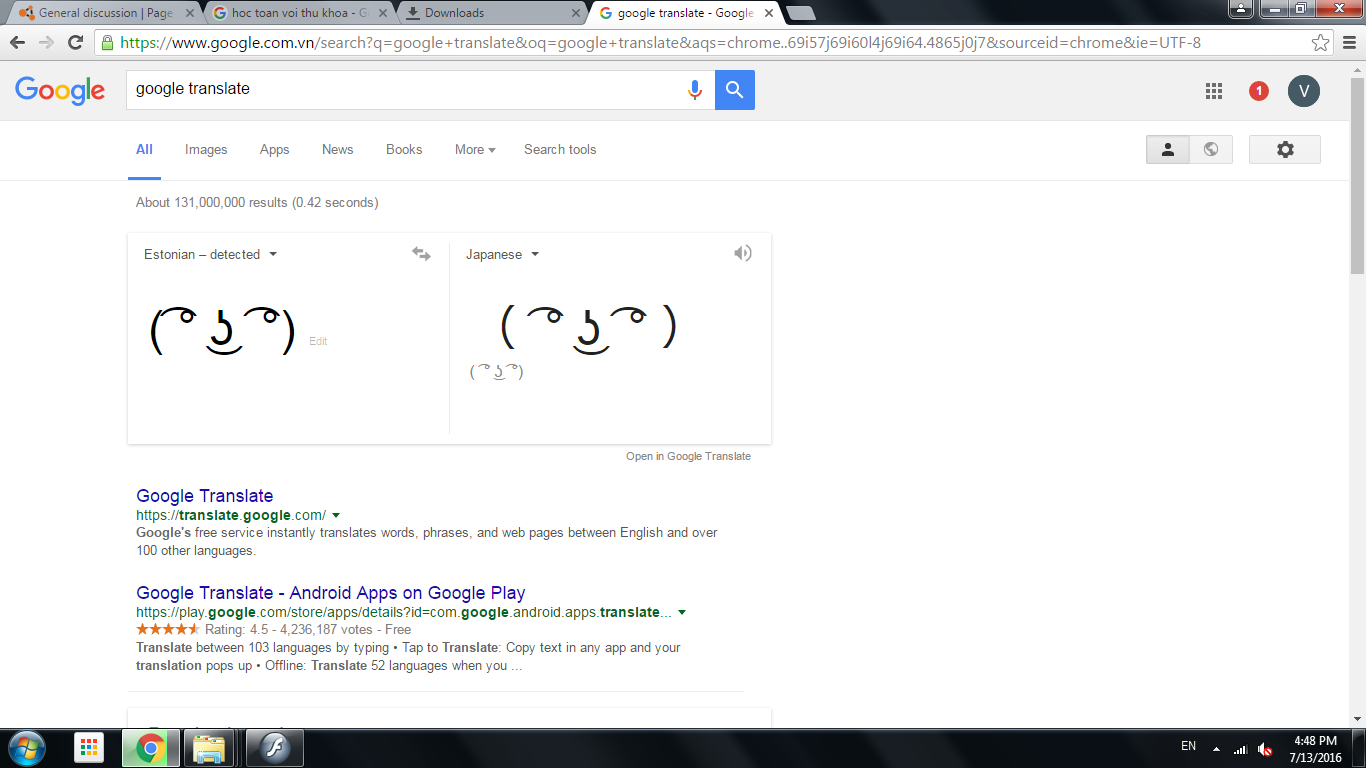
Task: Click the volume icon in the system tray
Action: (x=1265, y=748)
